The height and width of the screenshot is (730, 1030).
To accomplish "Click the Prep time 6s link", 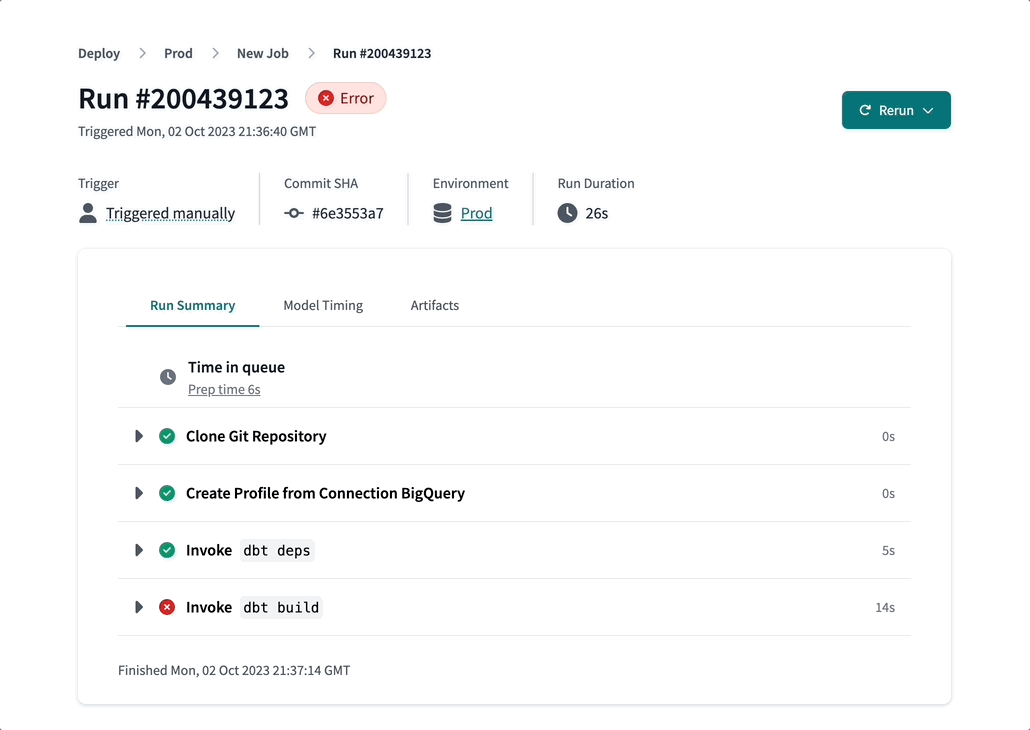I will pos(224,389).
